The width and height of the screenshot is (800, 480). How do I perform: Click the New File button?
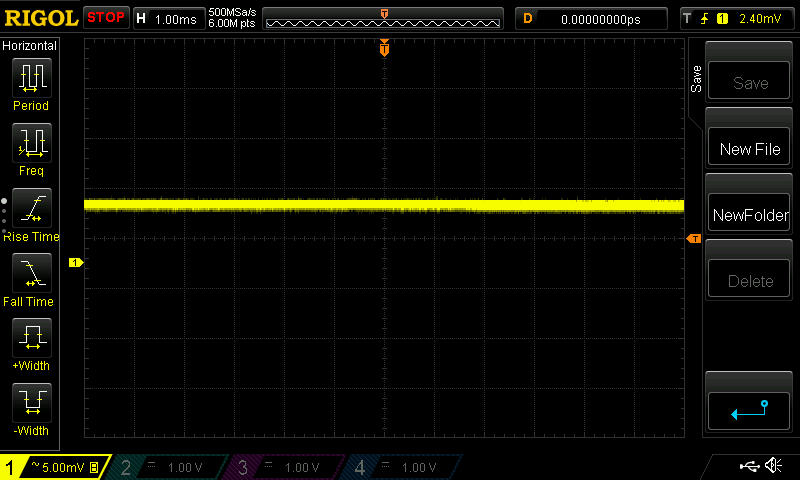pyautogui.click(x=749, y=147)
